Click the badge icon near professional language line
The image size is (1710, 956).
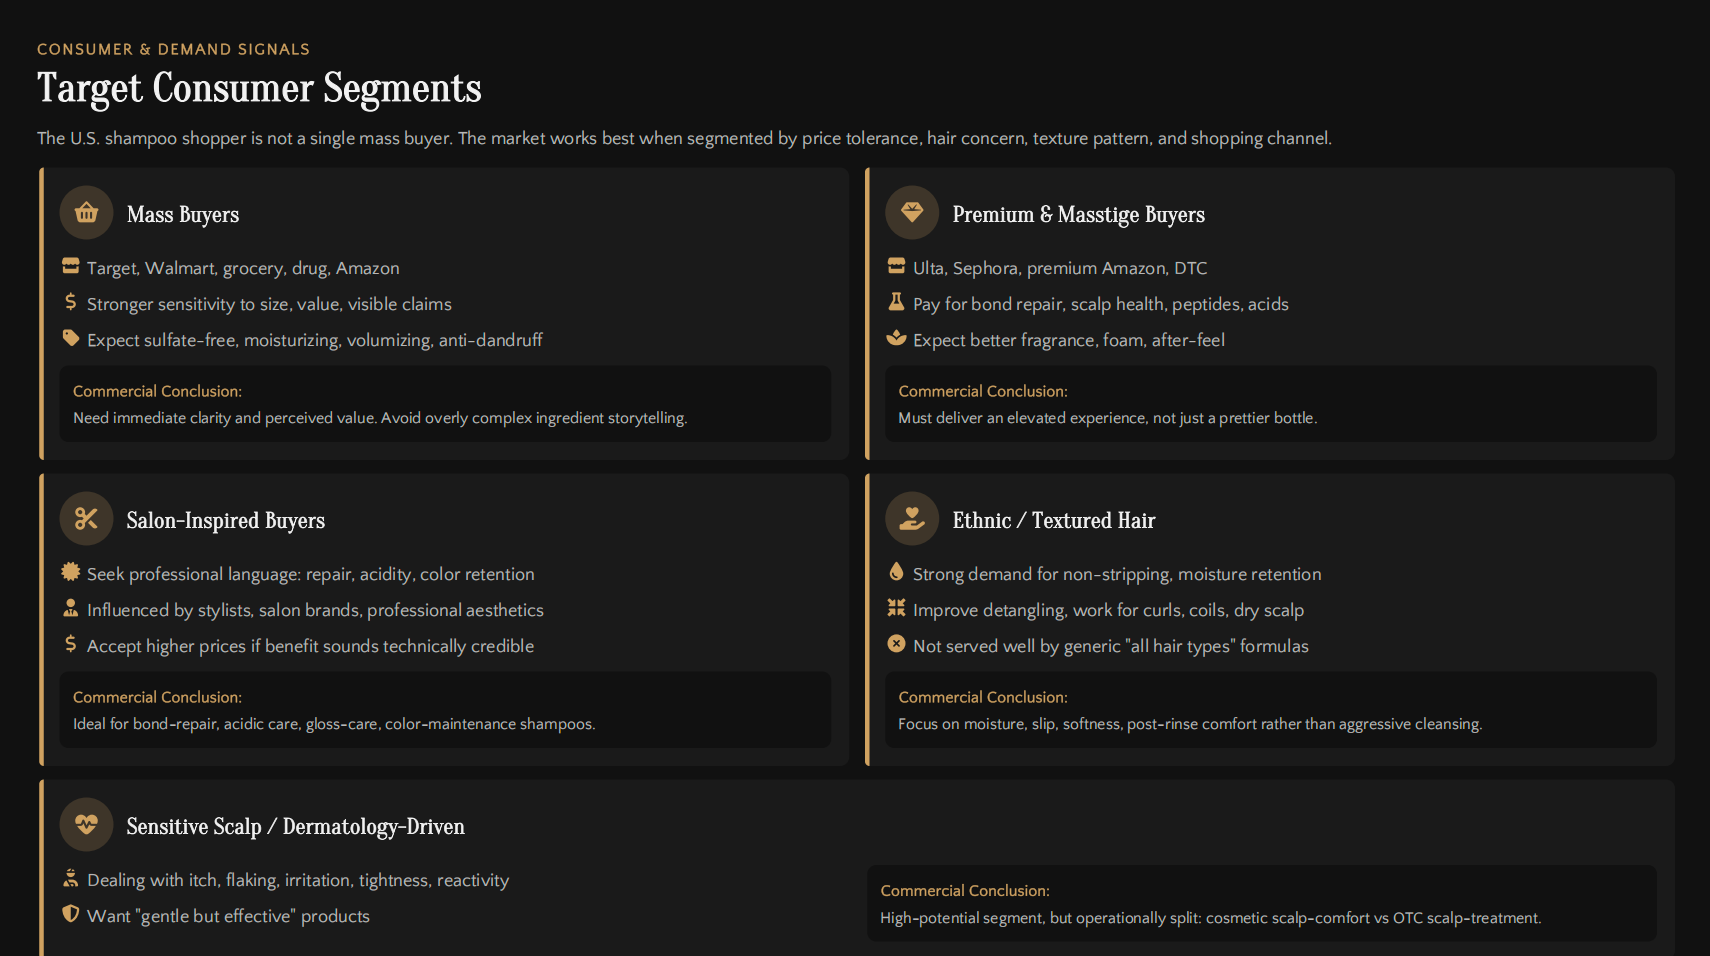(x=70, y=572)
